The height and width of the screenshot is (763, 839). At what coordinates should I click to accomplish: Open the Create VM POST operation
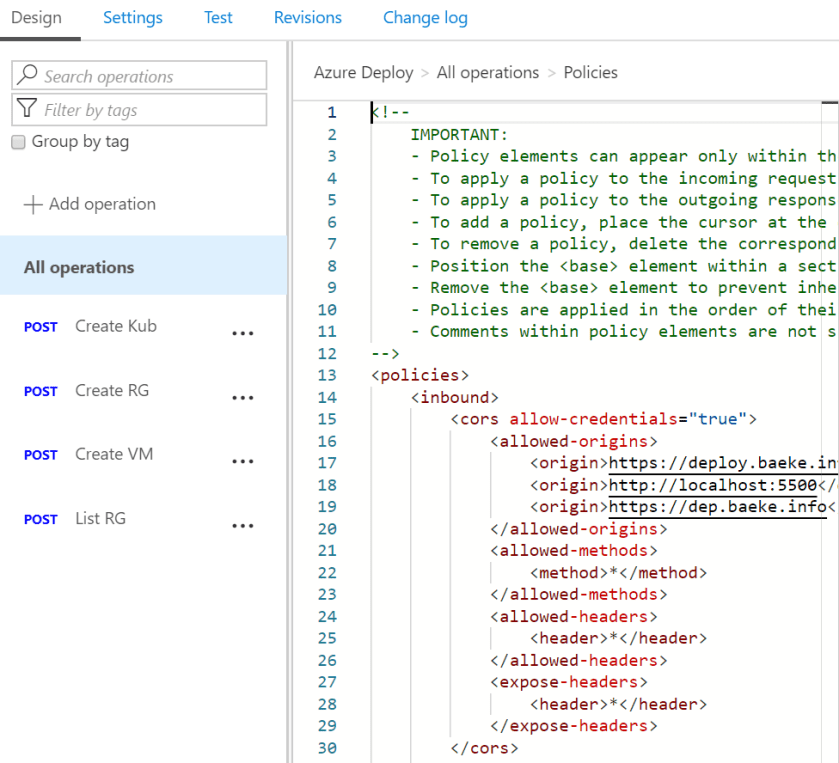pos(114,454)
